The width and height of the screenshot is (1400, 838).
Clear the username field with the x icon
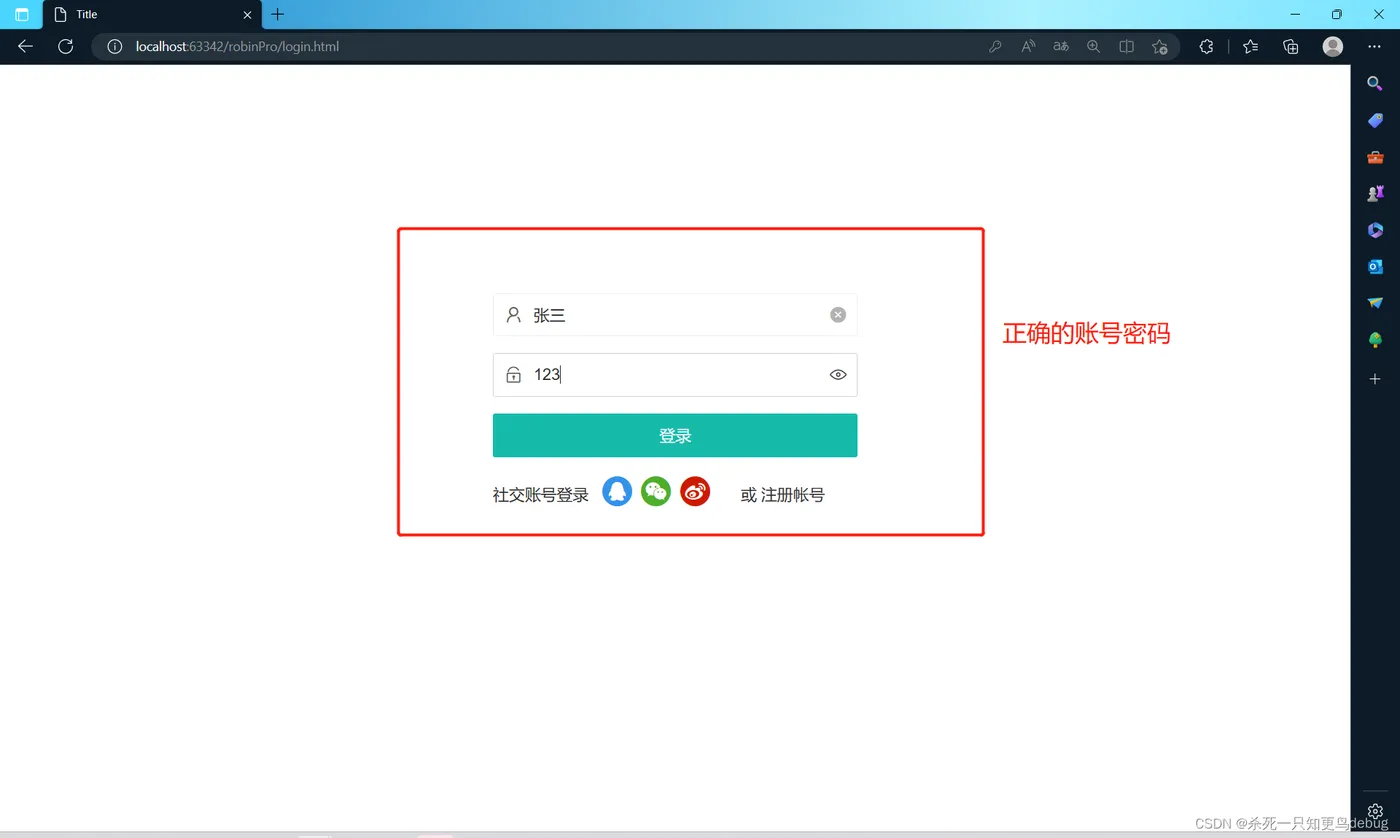click(x=838, y=315)
